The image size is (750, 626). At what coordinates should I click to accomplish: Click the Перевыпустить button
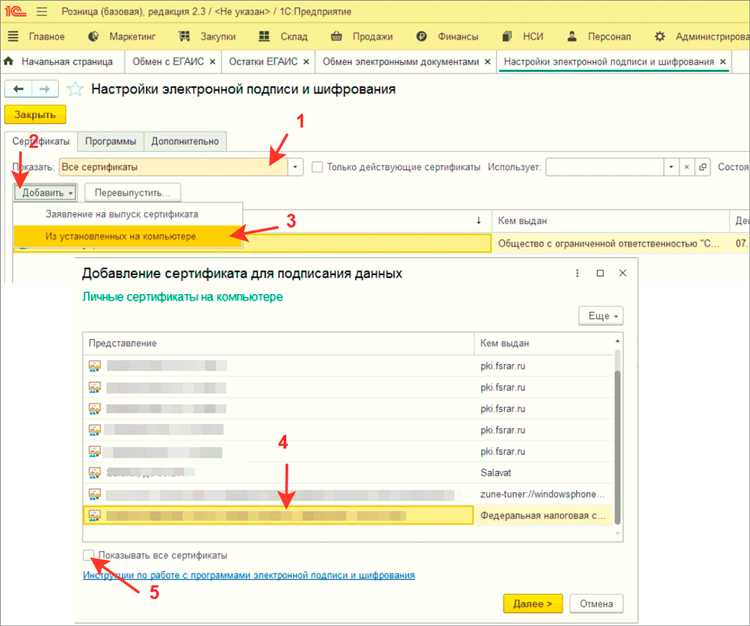pos(133,193)
